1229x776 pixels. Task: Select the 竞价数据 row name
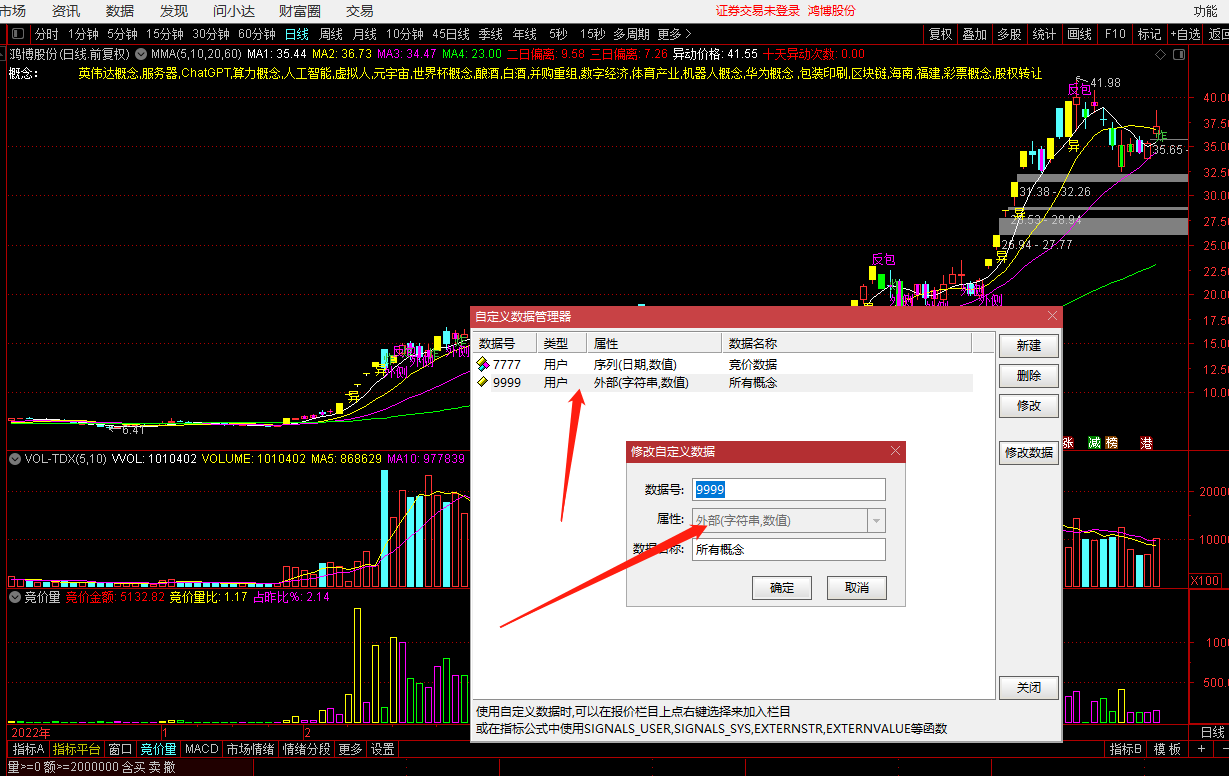753,364
